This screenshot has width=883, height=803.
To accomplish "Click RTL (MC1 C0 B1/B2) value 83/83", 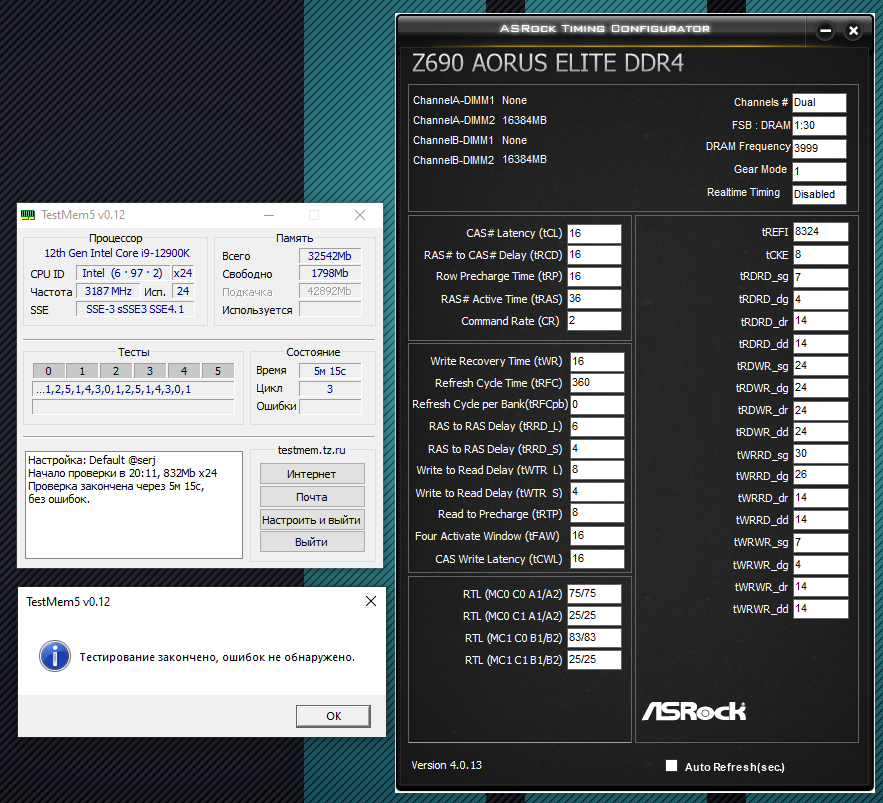I will [594, 637].
